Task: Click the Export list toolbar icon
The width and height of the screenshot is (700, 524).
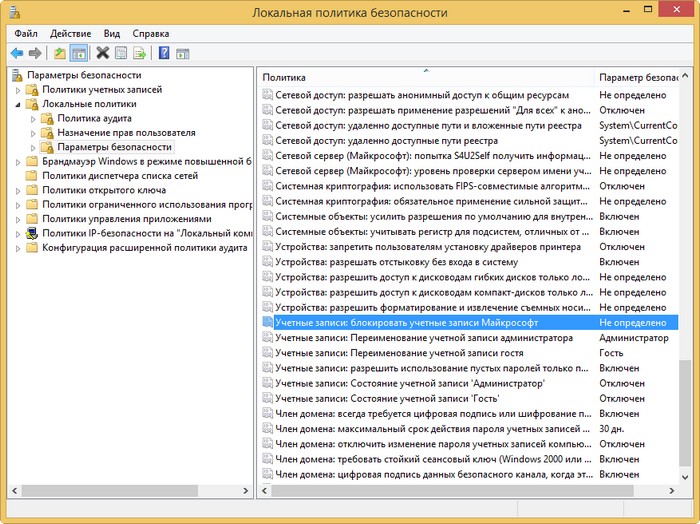Action: tap(139, 53)
